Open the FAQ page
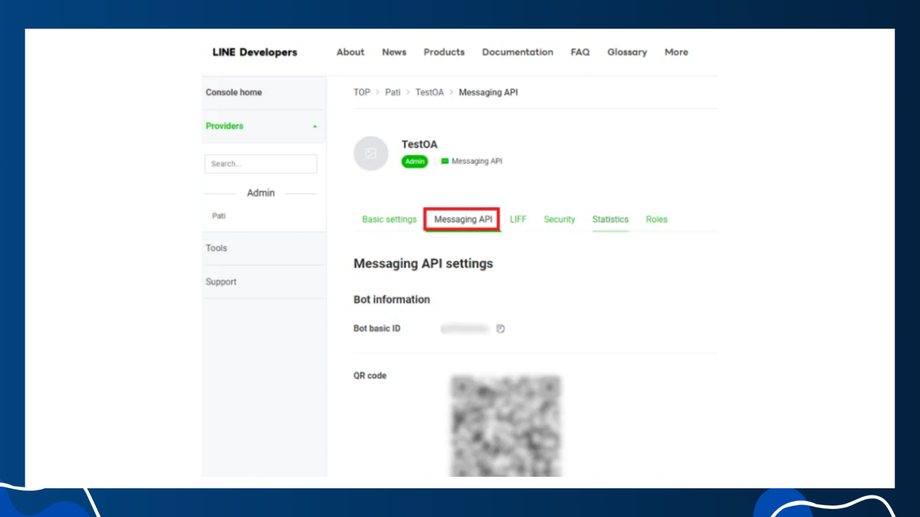920x517 pixels. [580, 52]
